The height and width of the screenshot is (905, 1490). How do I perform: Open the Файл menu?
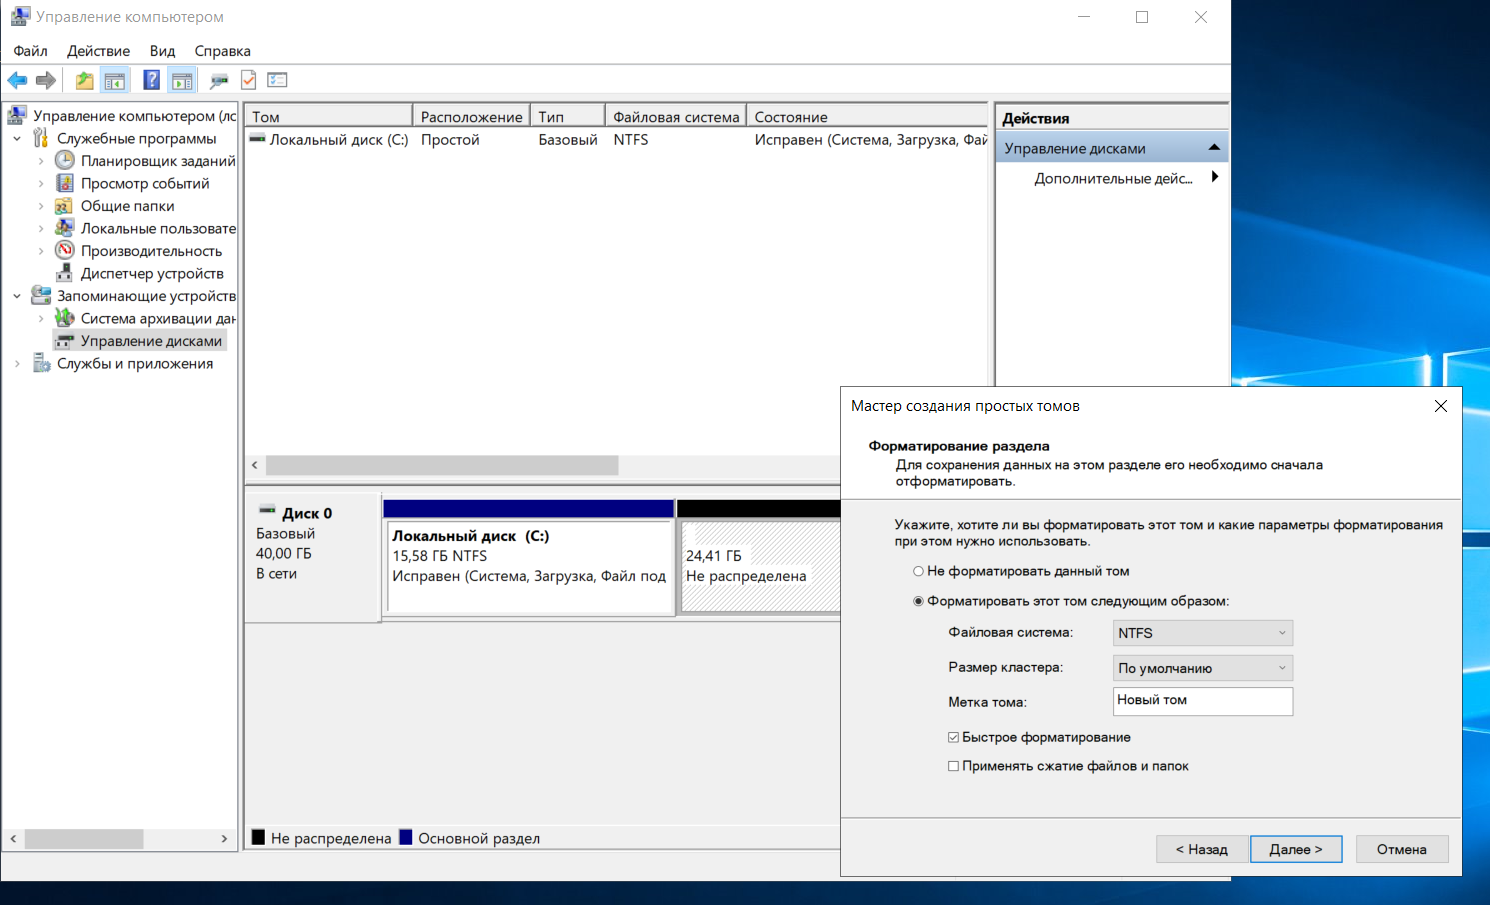(x=30, y=51)
